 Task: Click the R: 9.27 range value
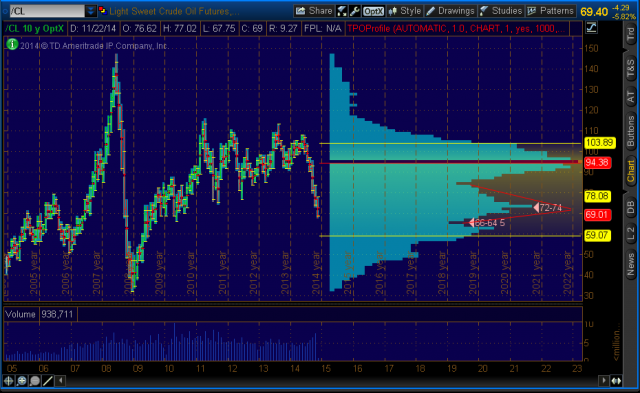coord(283,29)
